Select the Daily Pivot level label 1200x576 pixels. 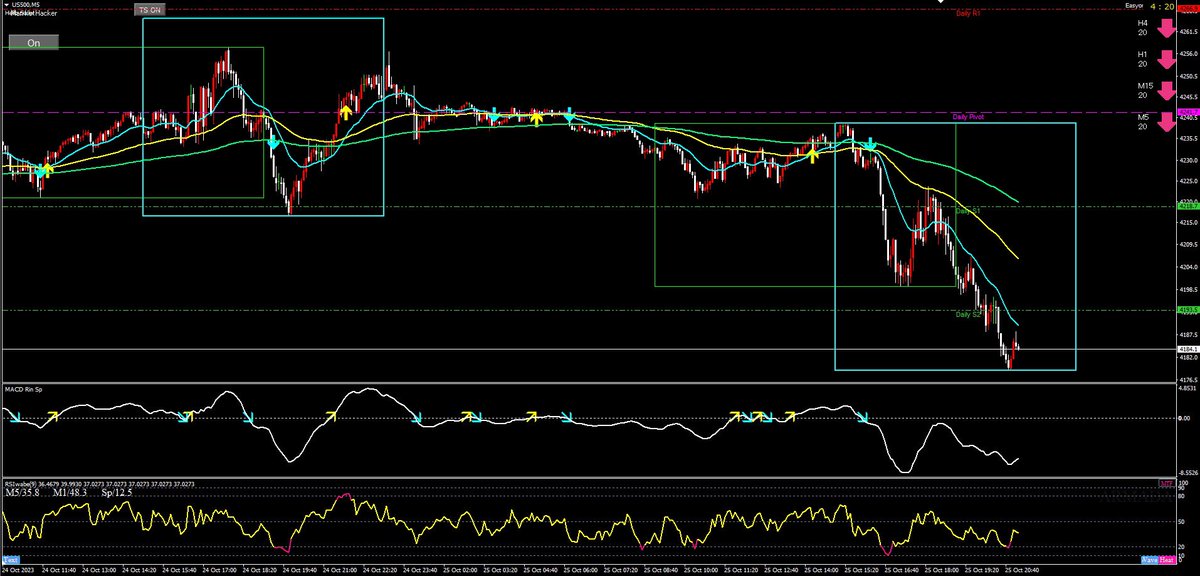point(968,117)
